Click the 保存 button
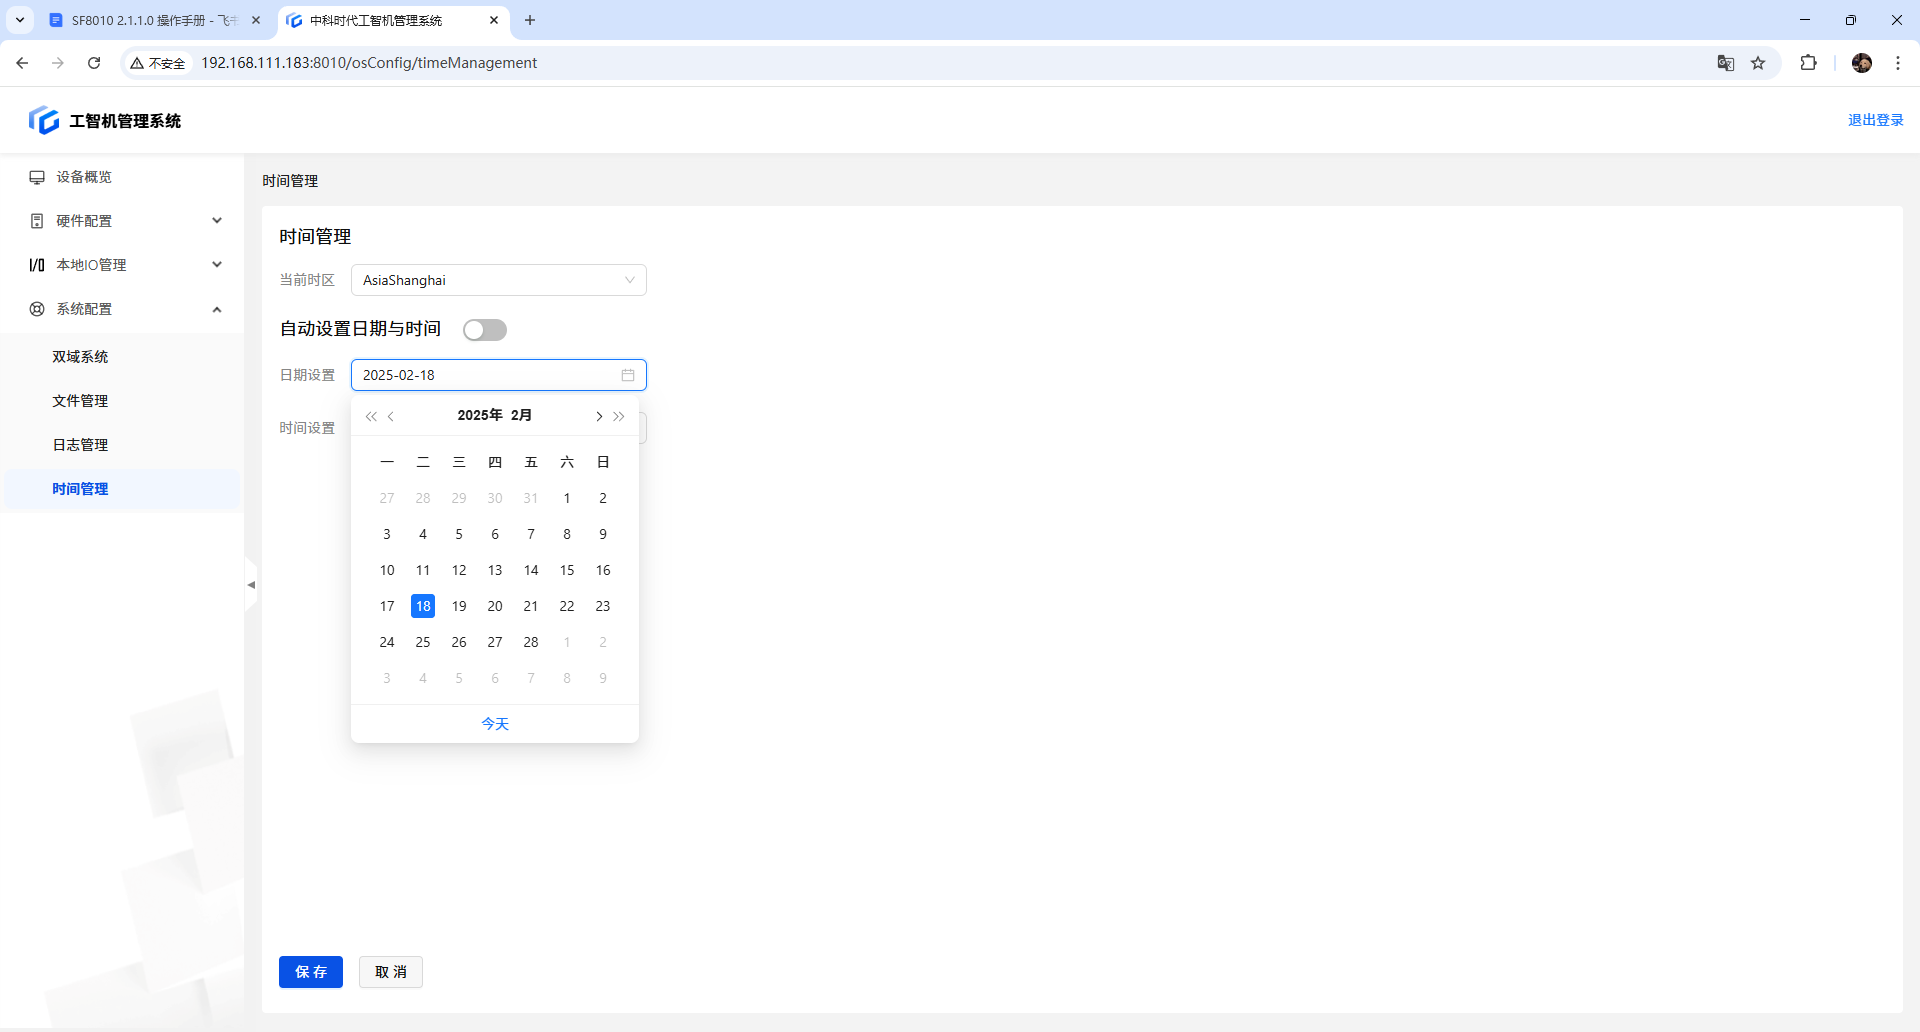The image size is (1920, 1032). point(311,972)
